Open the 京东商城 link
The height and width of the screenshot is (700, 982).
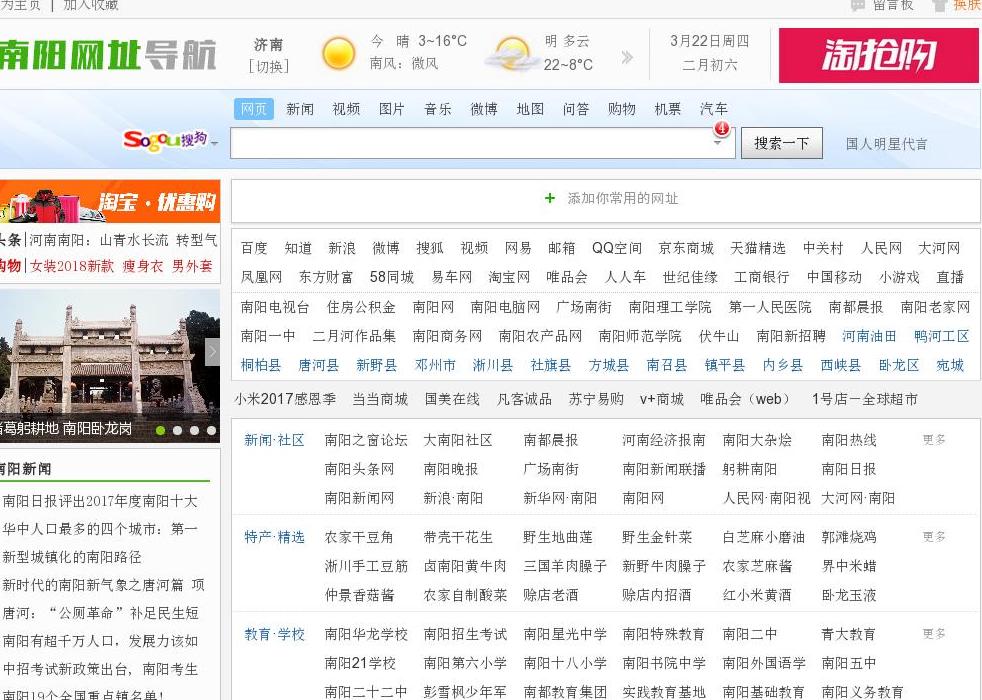click(686, 248)
